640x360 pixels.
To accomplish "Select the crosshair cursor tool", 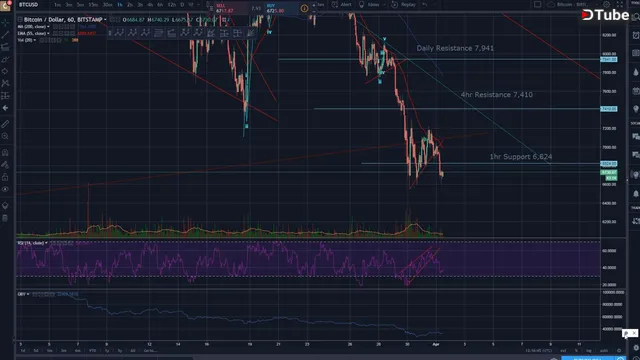I will 5,23.
